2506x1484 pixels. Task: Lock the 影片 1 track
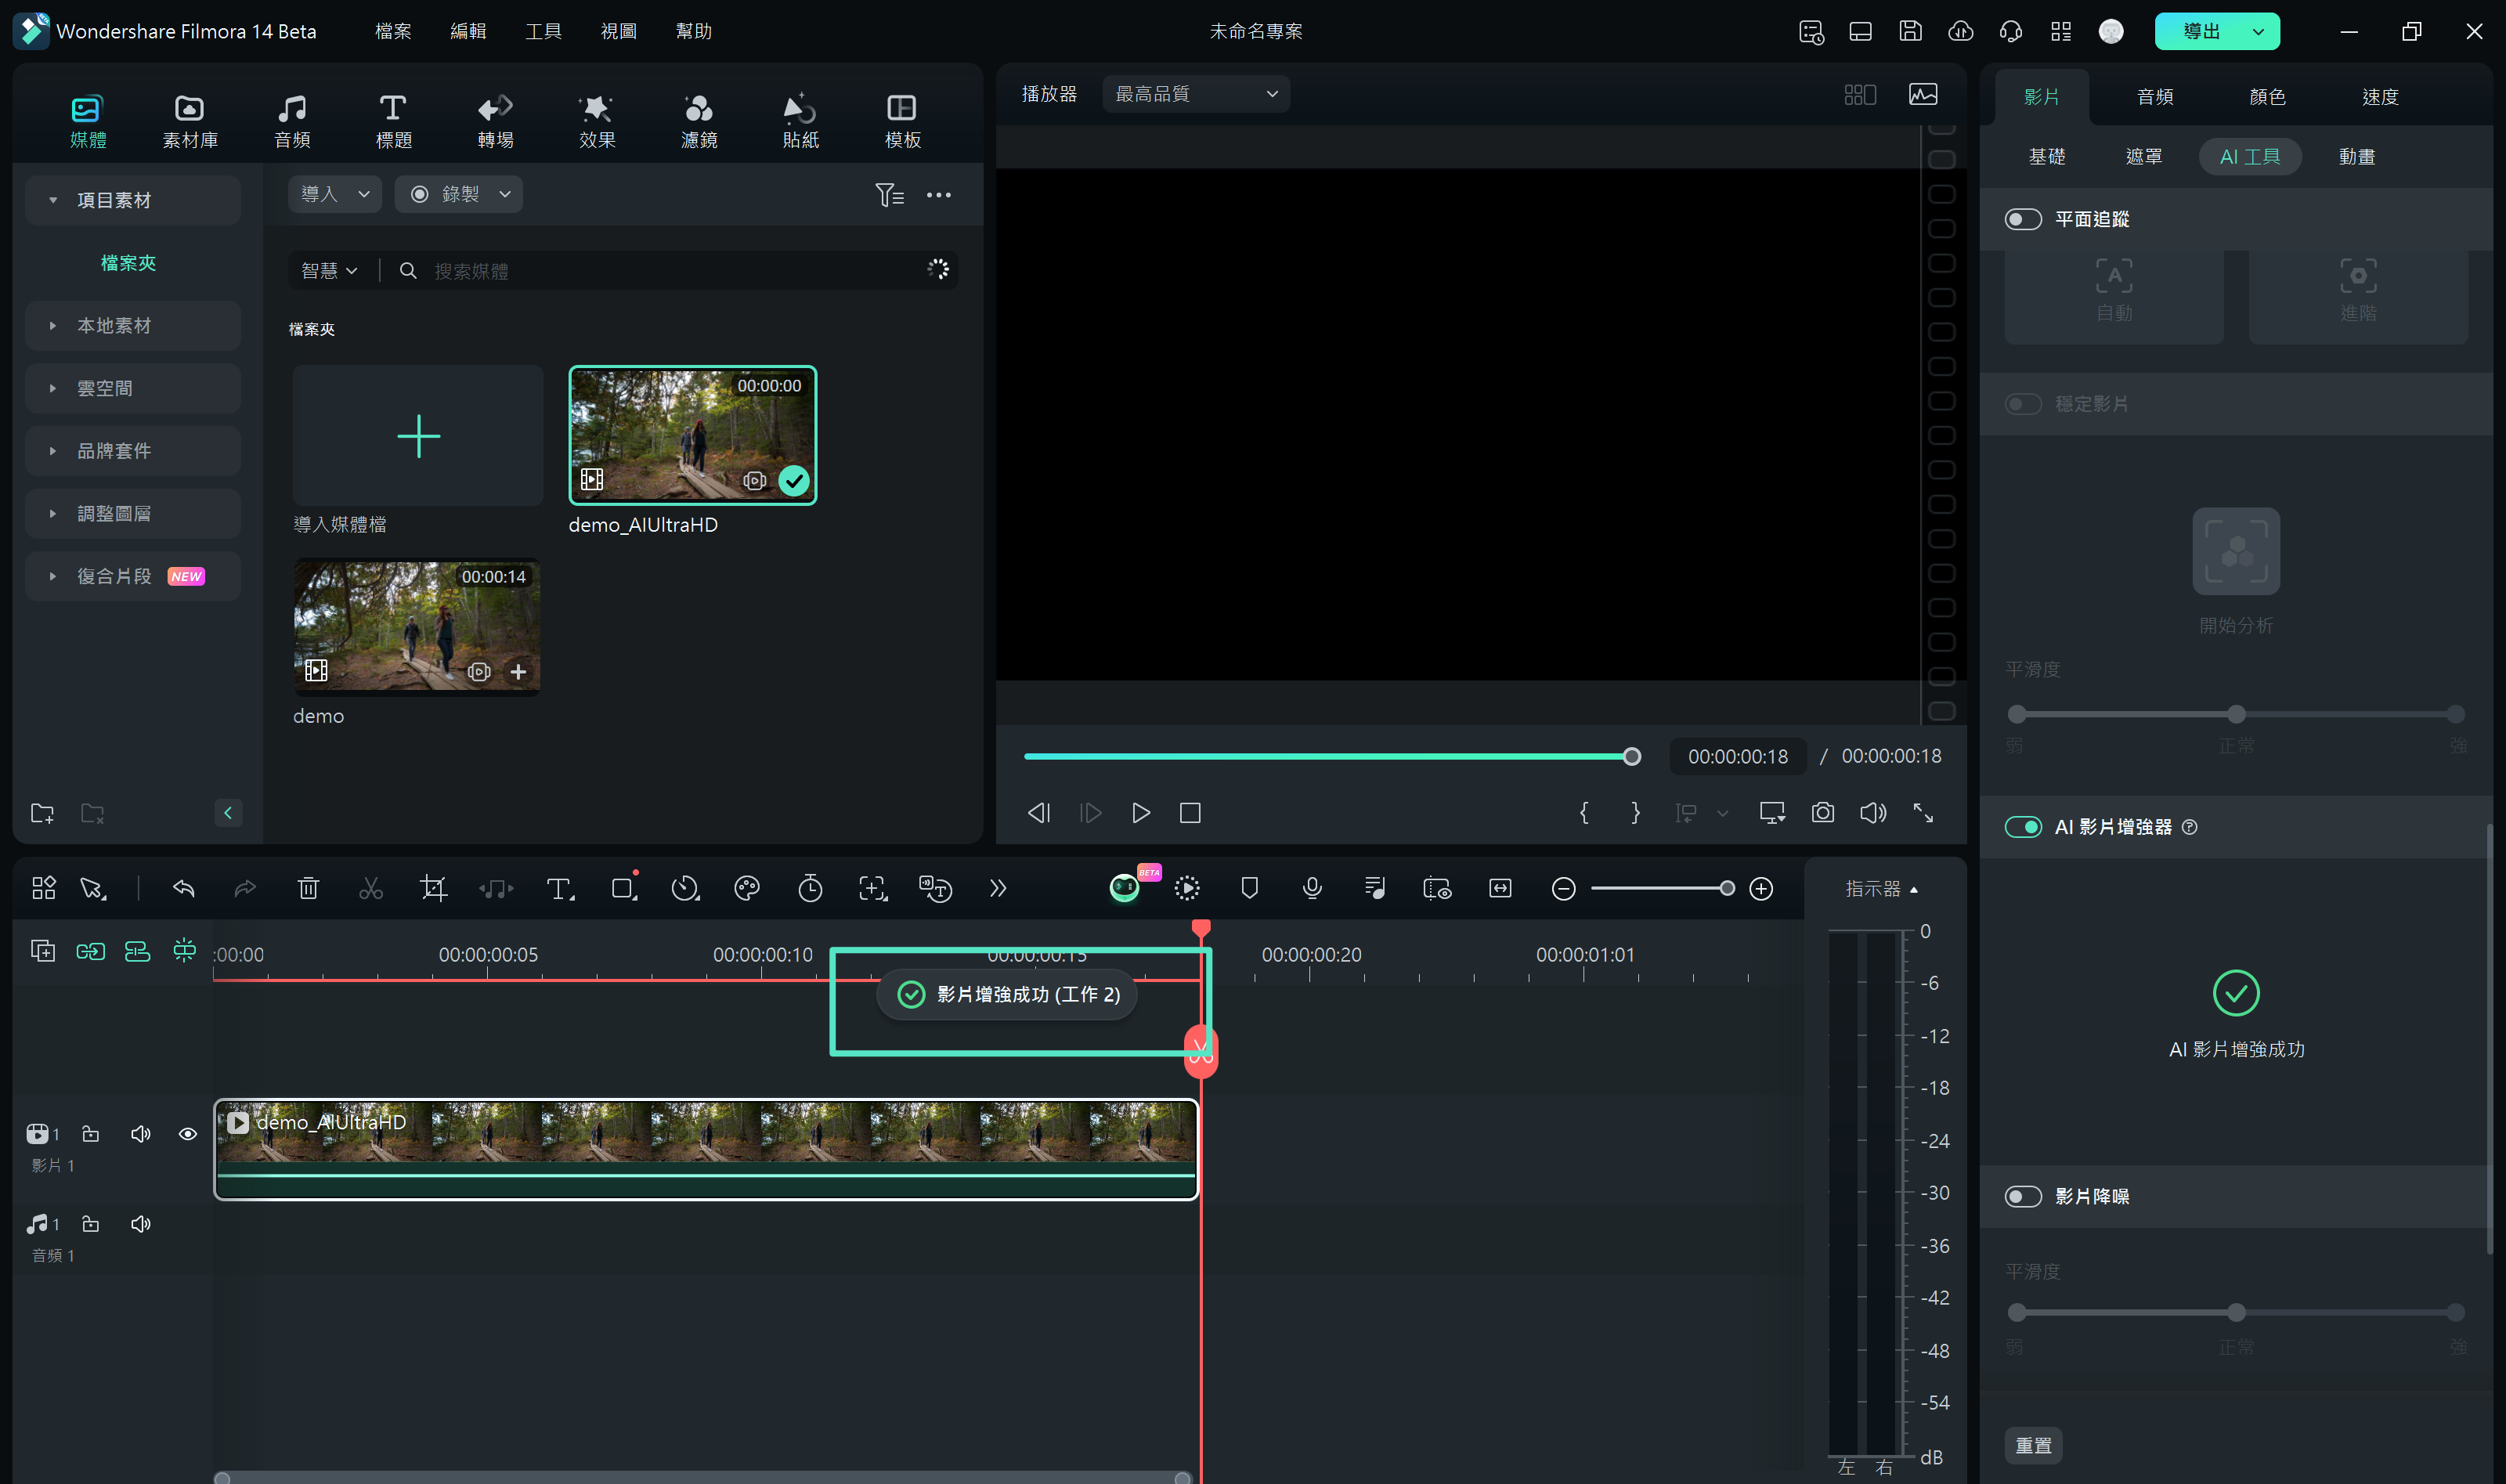(x=90, y=1134)
